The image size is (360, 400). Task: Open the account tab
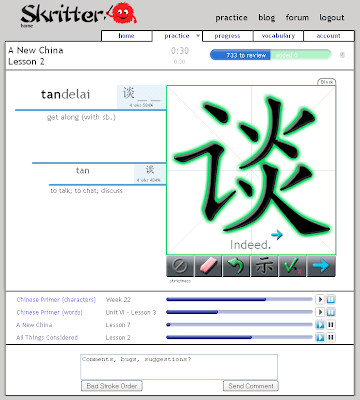click(329, 36)
